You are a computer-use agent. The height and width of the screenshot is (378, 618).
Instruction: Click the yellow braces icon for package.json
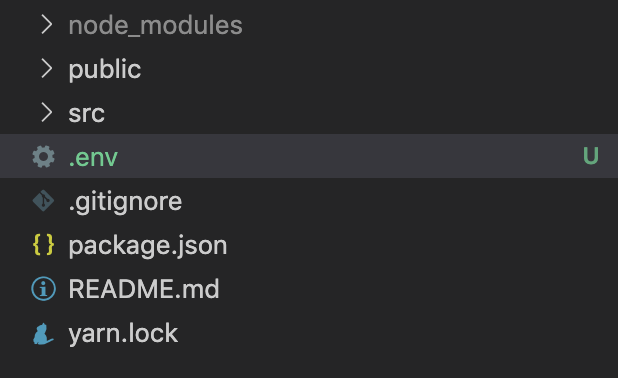click(43, 245)
